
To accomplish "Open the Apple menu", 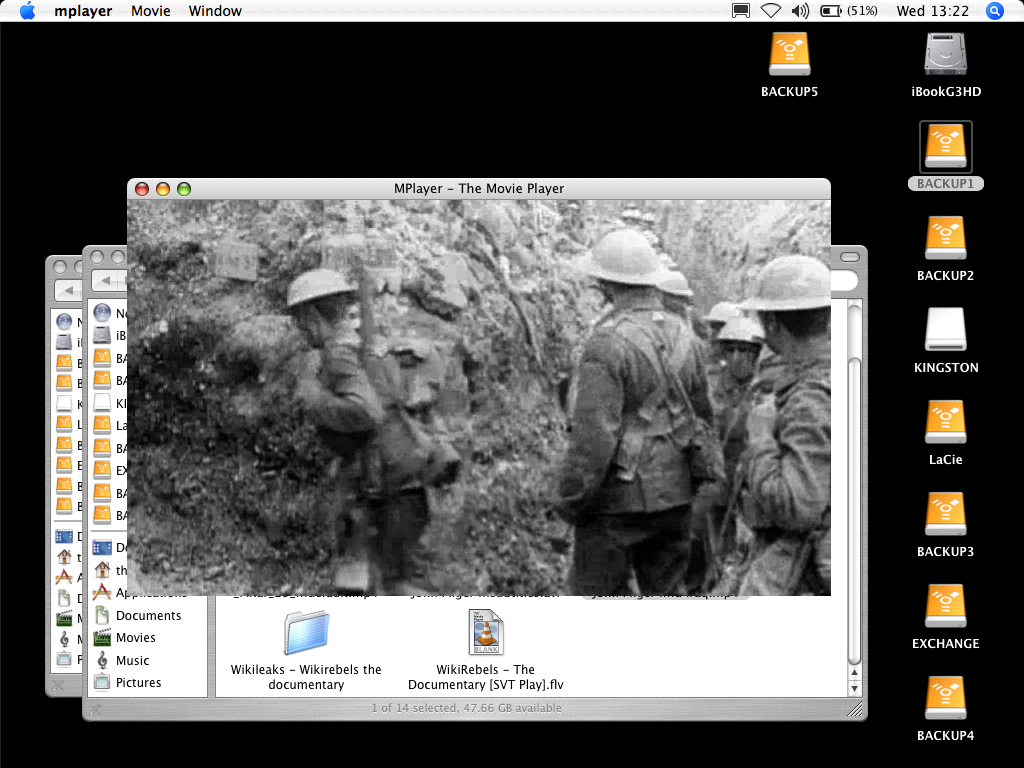I will [x=27, y=11].
